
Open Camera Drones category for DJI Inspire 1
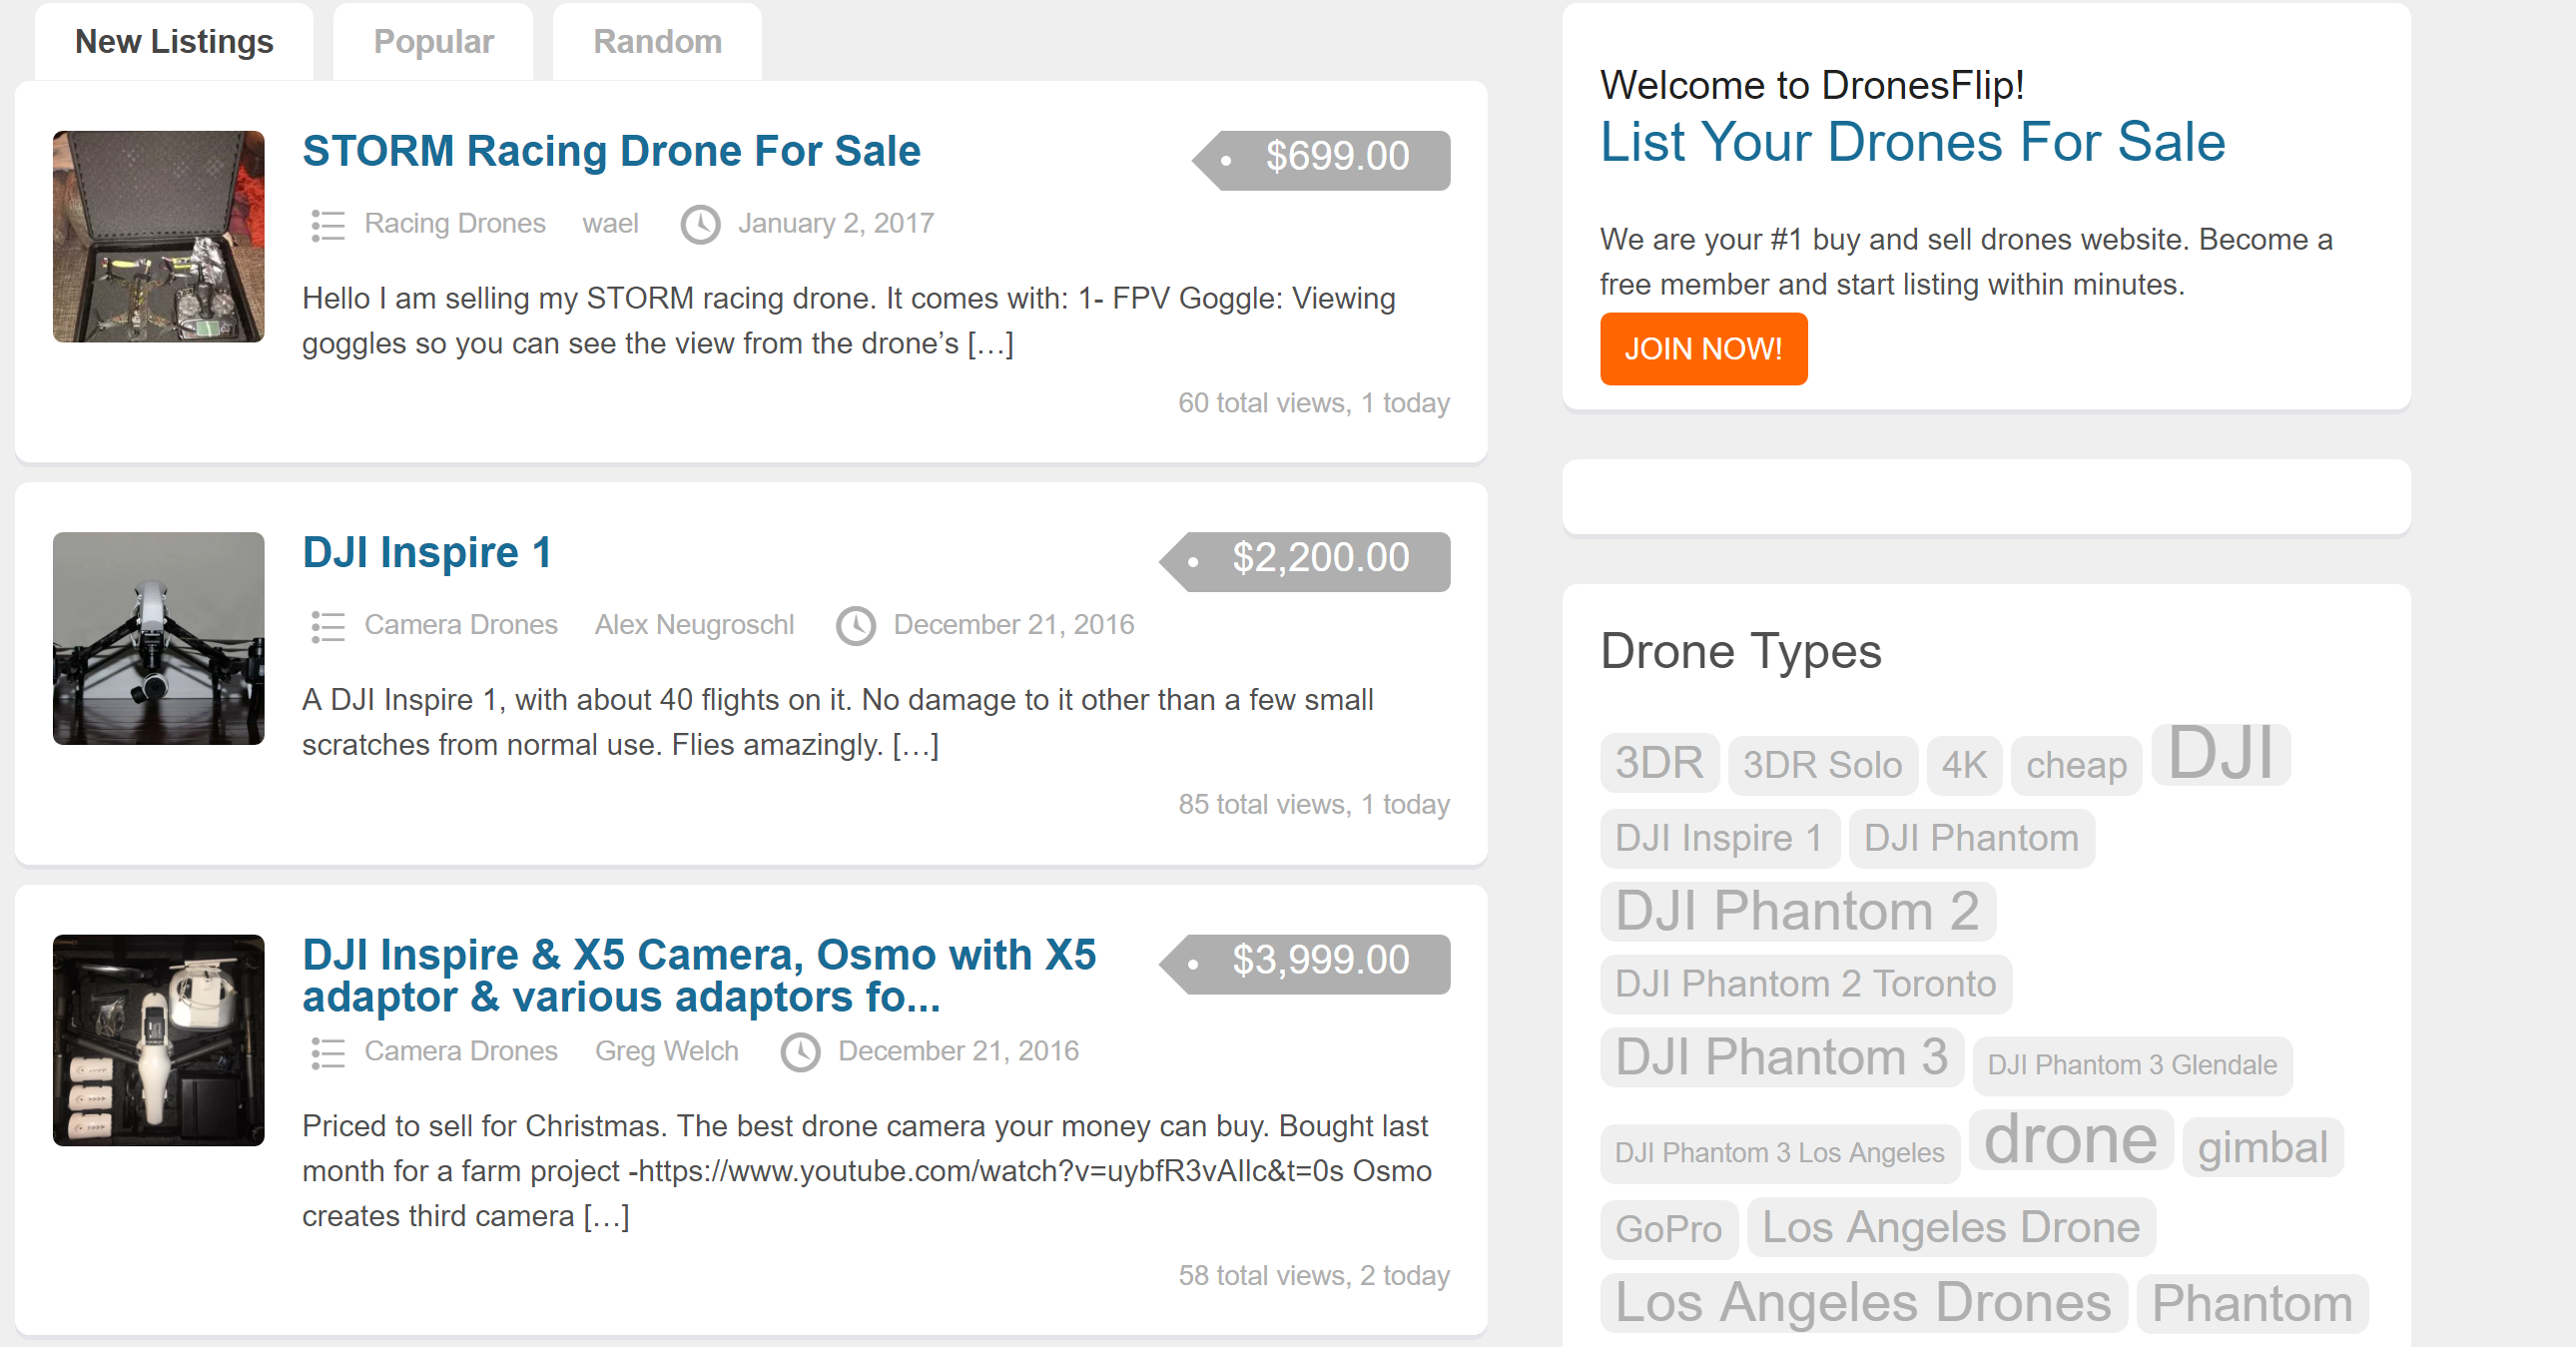(461, 624)
